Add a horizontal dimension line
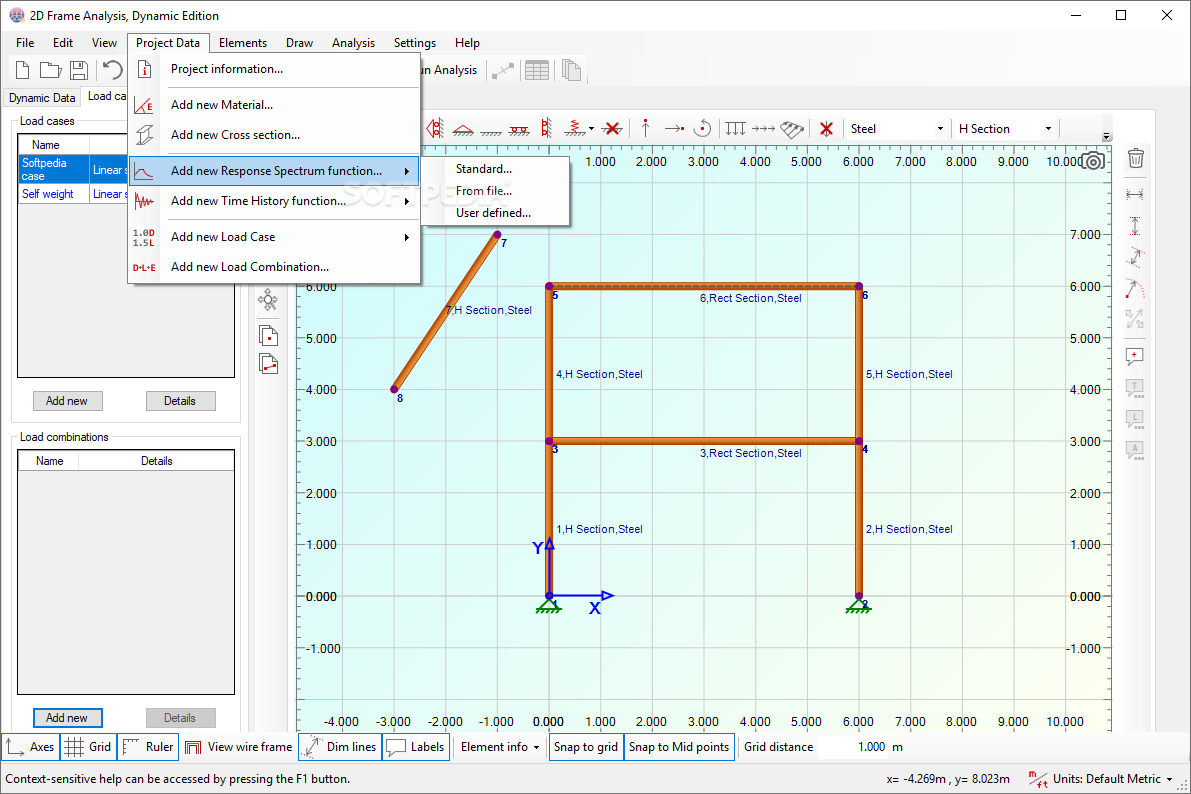This screenshot has width=1191, height=794. 1135,195
